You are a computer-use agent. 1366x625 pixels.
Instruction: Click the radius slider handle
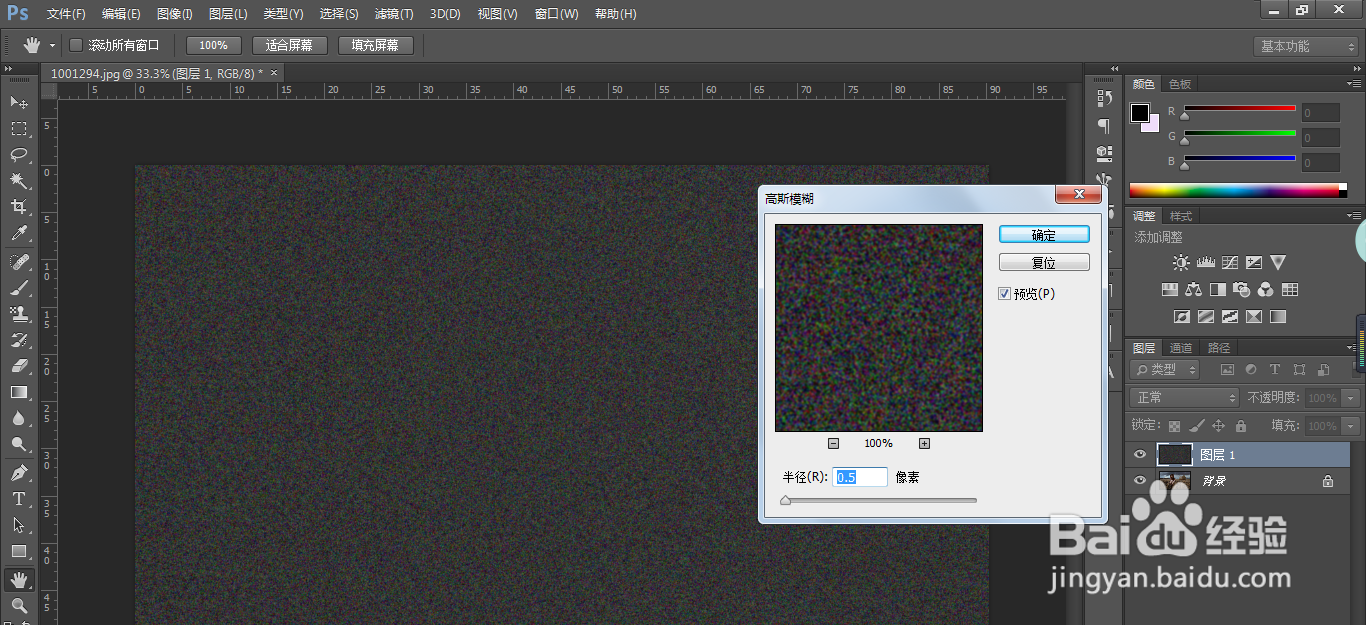[x=785, y=500]
